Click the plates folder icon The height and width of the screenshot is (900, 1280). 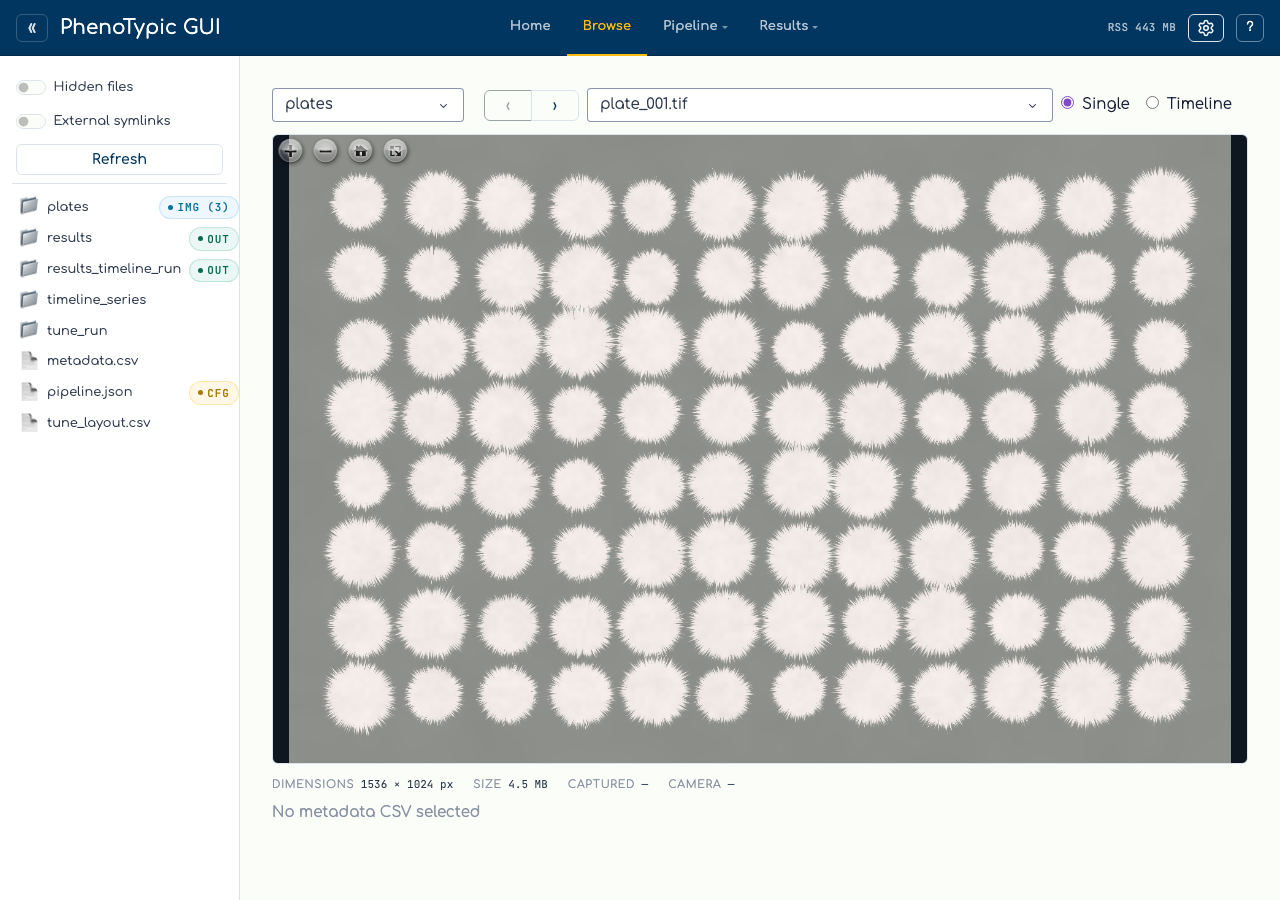point(29,206)
